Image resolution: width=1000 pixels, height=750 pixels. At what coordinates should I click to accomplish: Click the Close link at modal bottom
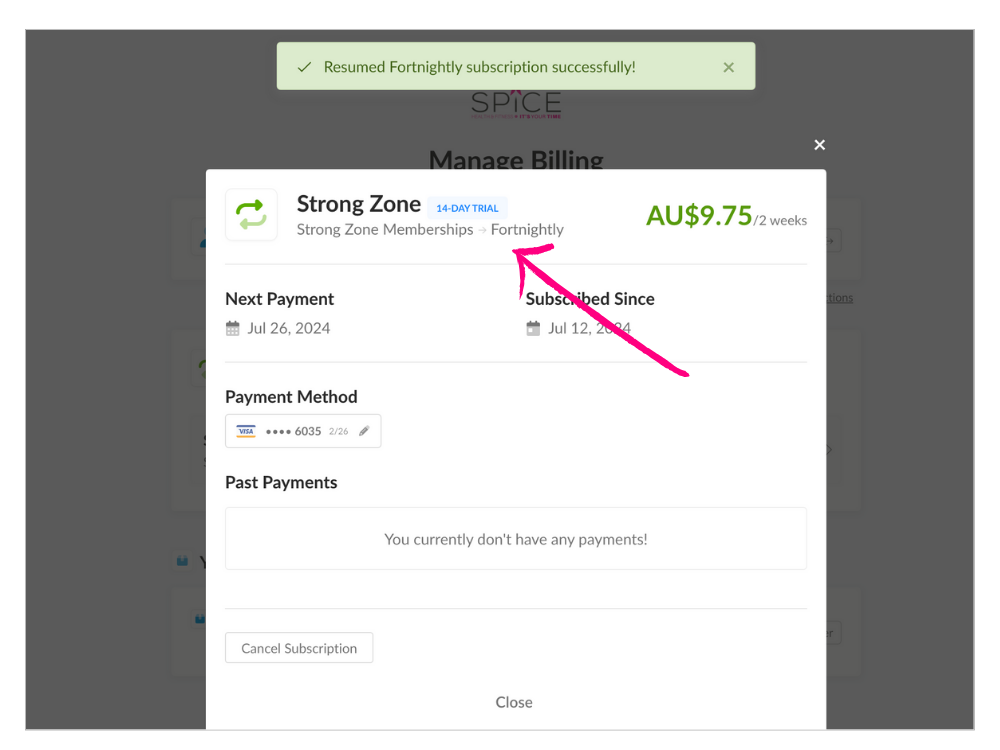tap(514, 702)
